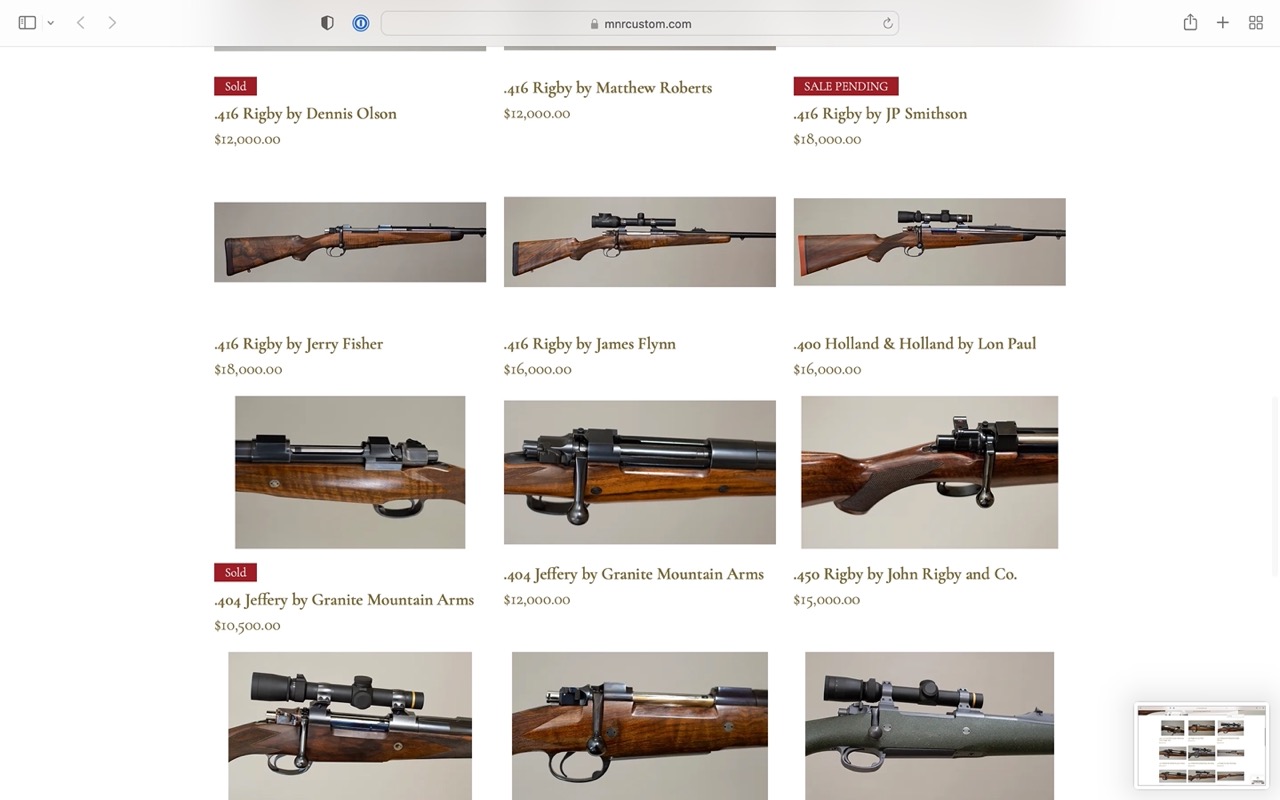Toggle the Safari sidebar button
Screen dimensions: 1280x800
pyautogui.click(x=27, y=23)
